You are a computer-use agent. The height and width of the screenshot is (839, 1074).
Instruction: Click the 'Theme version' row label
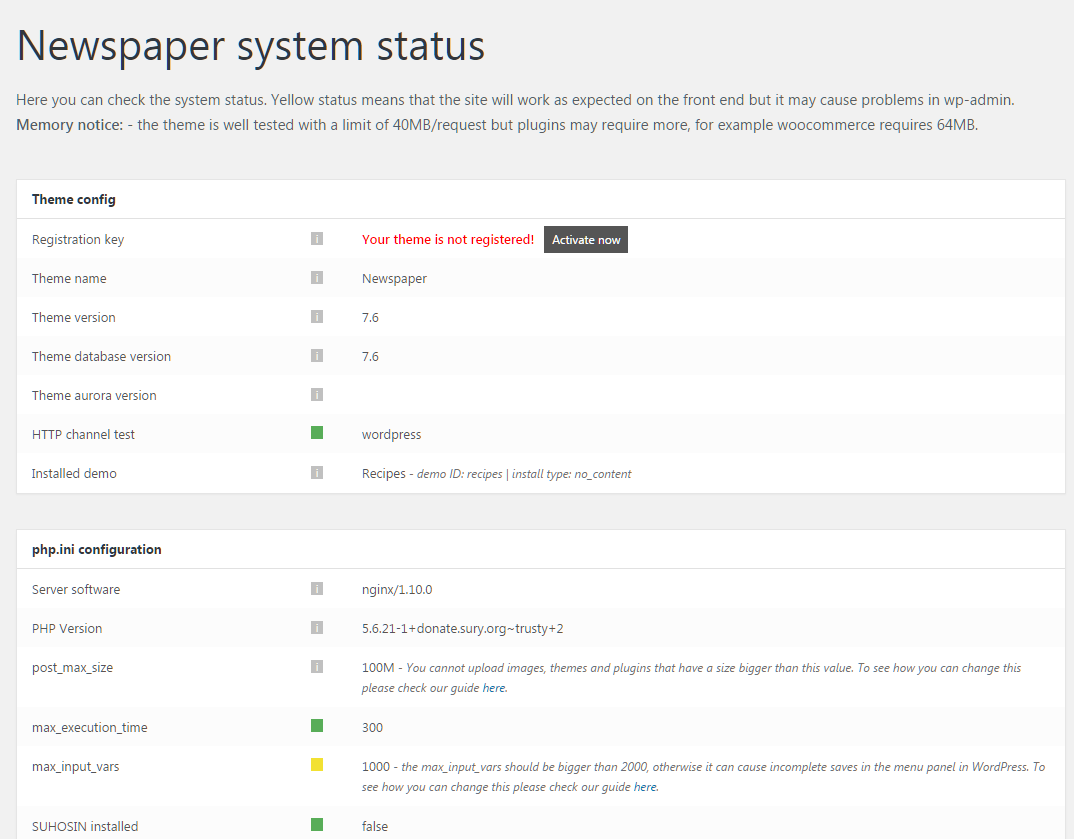pos(73,317)
